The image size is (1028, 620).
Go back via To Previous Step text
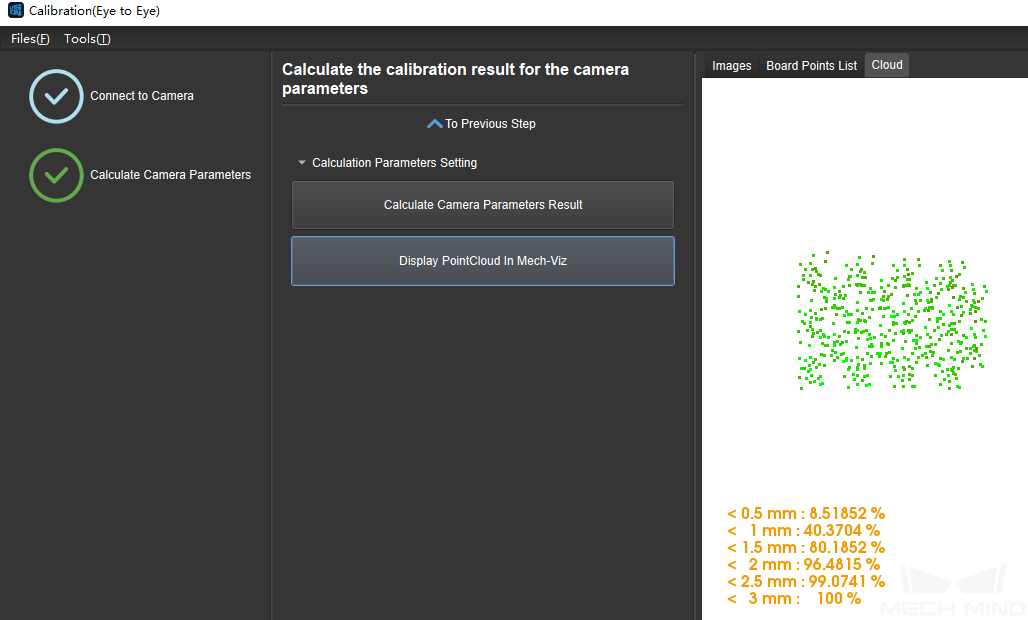coord(490,124)
